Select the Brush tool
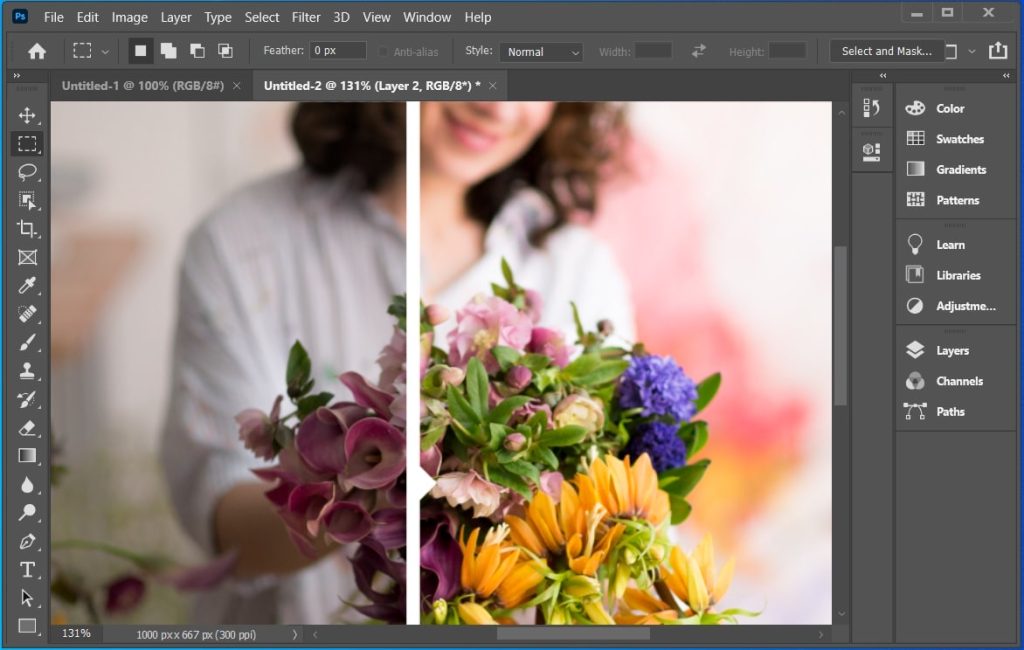 27,343
